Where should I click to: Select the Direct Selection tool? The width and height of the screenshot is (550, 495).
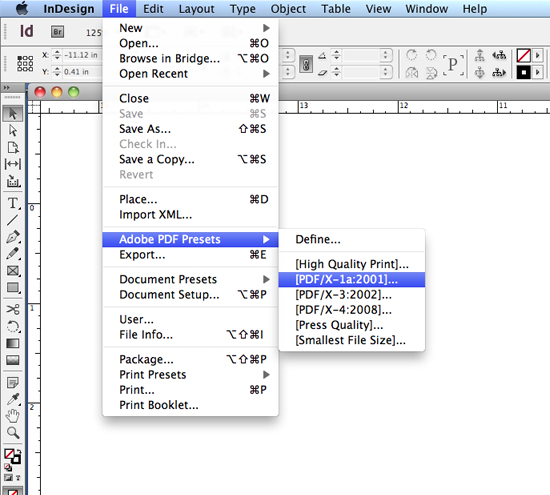13,130
